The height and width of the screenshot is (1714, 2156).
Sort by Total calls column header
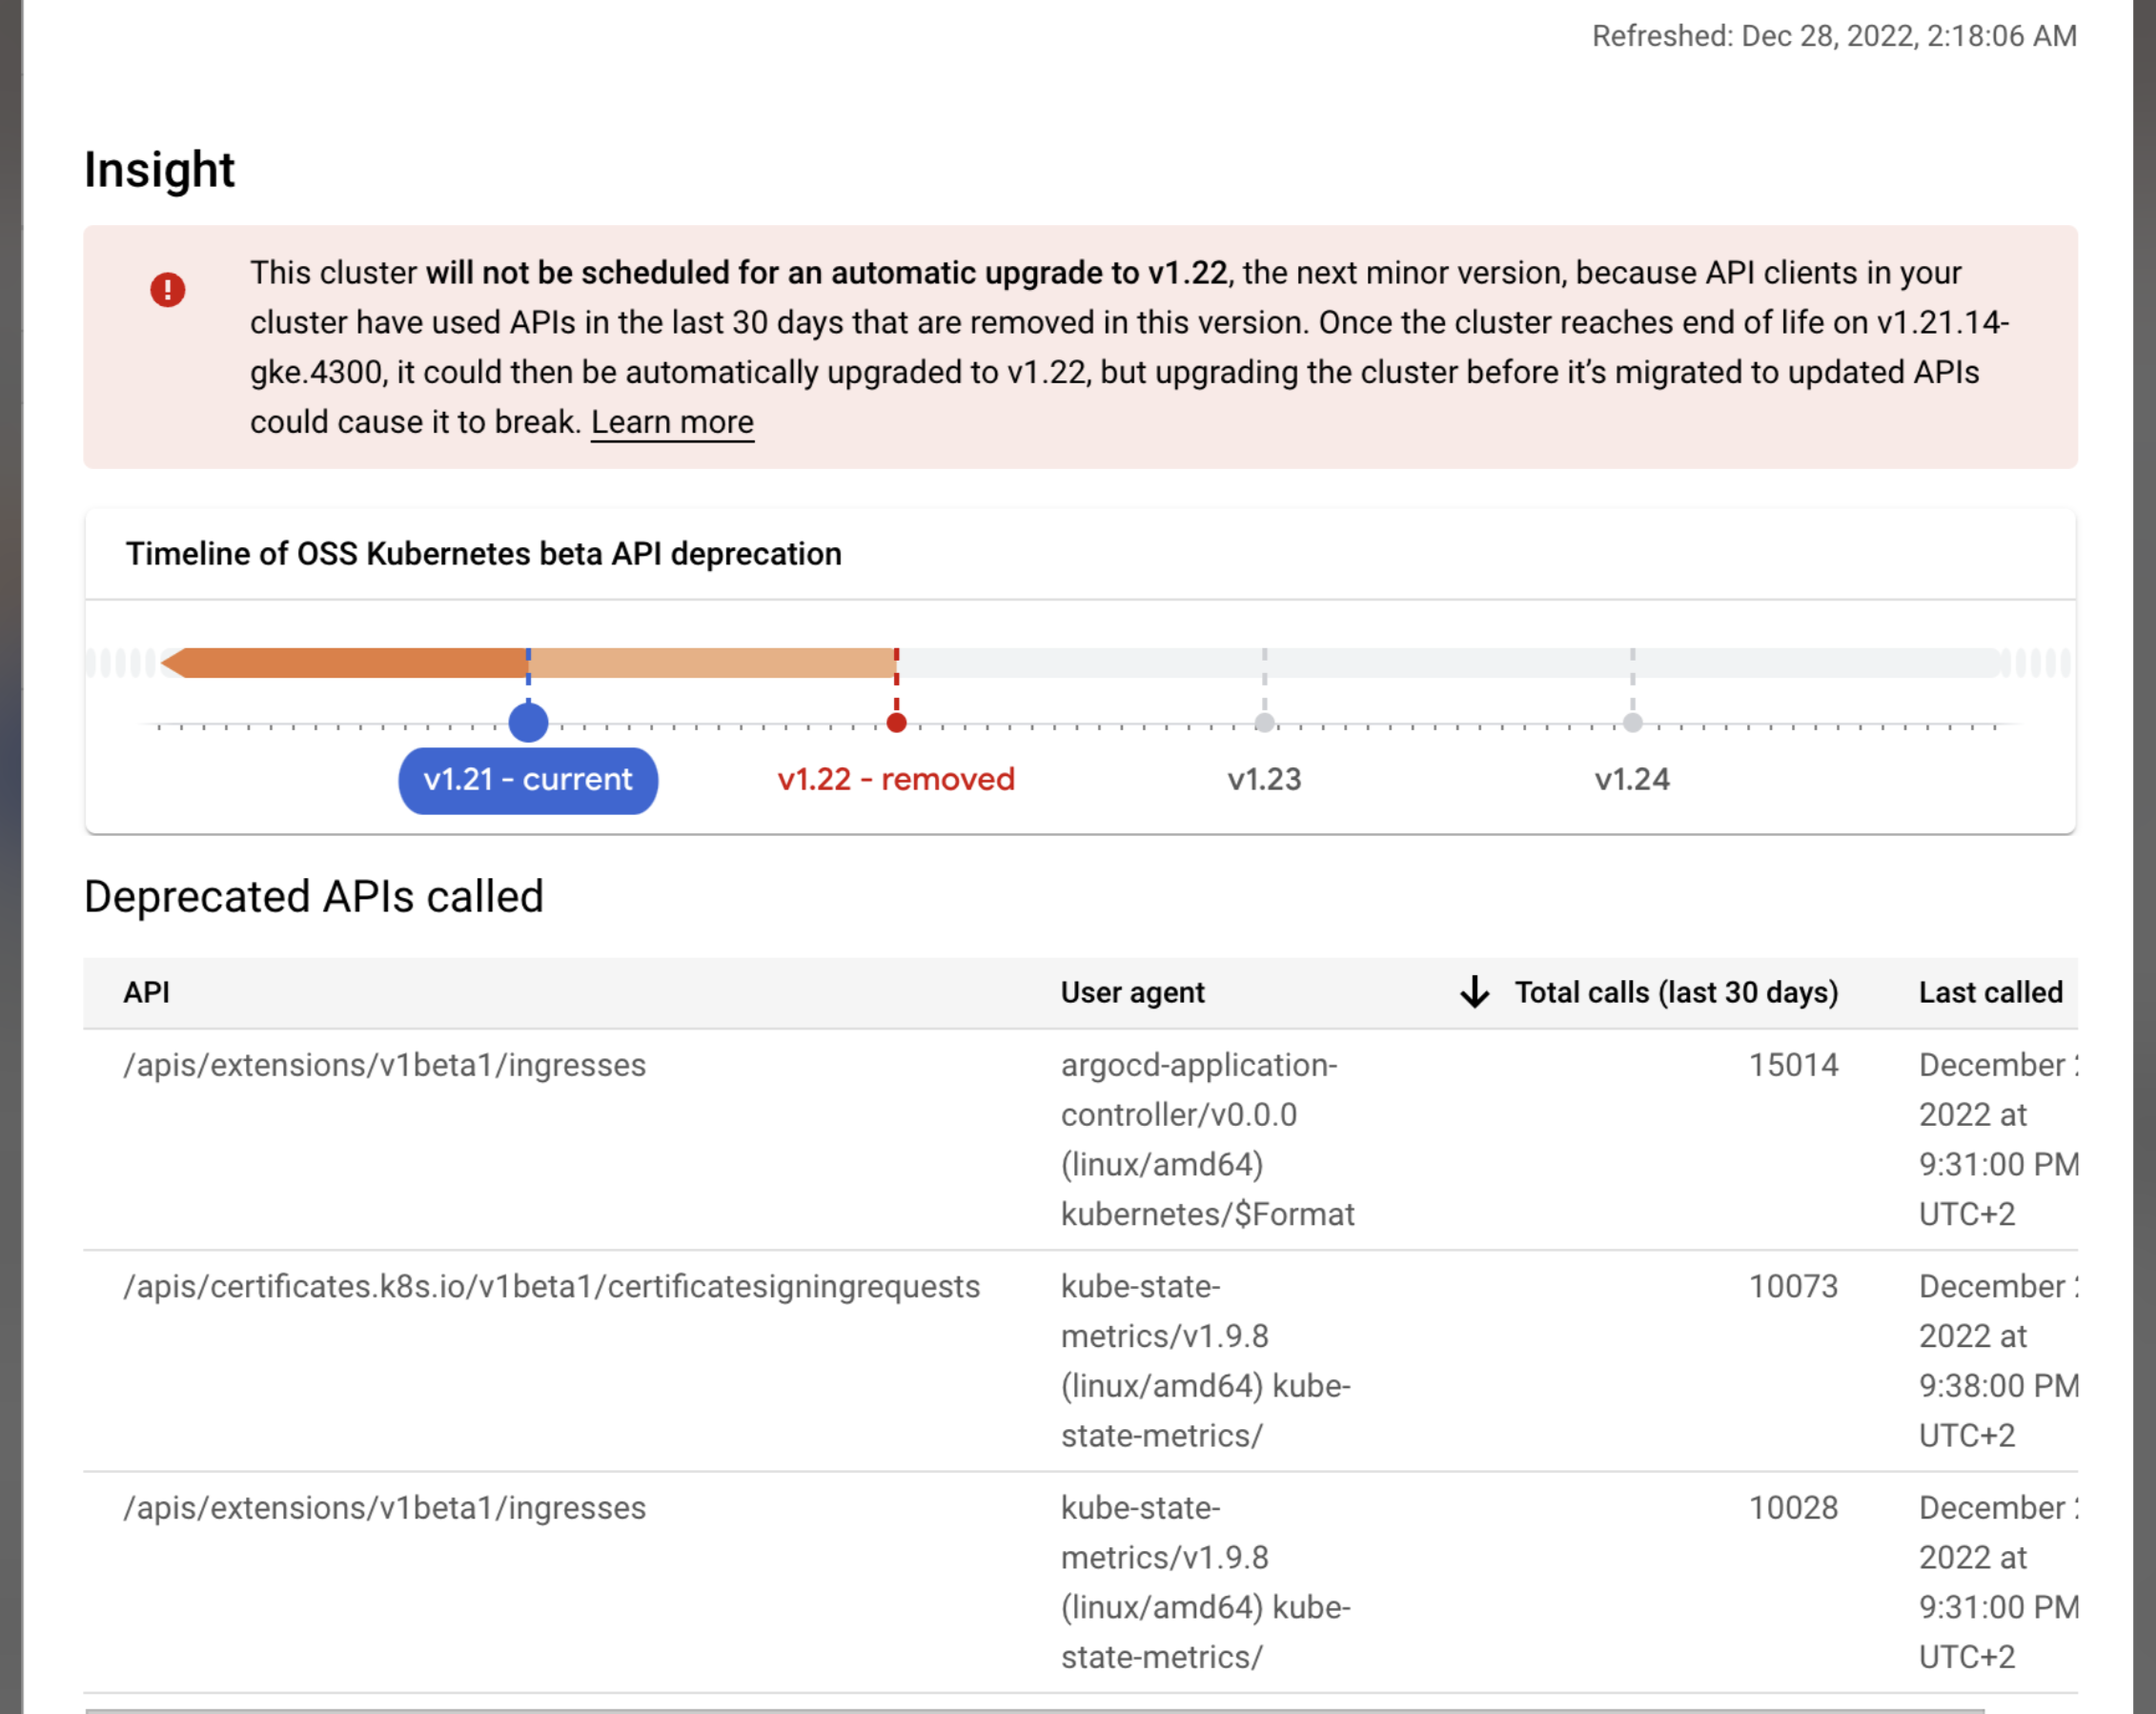tap(1676, 992)
